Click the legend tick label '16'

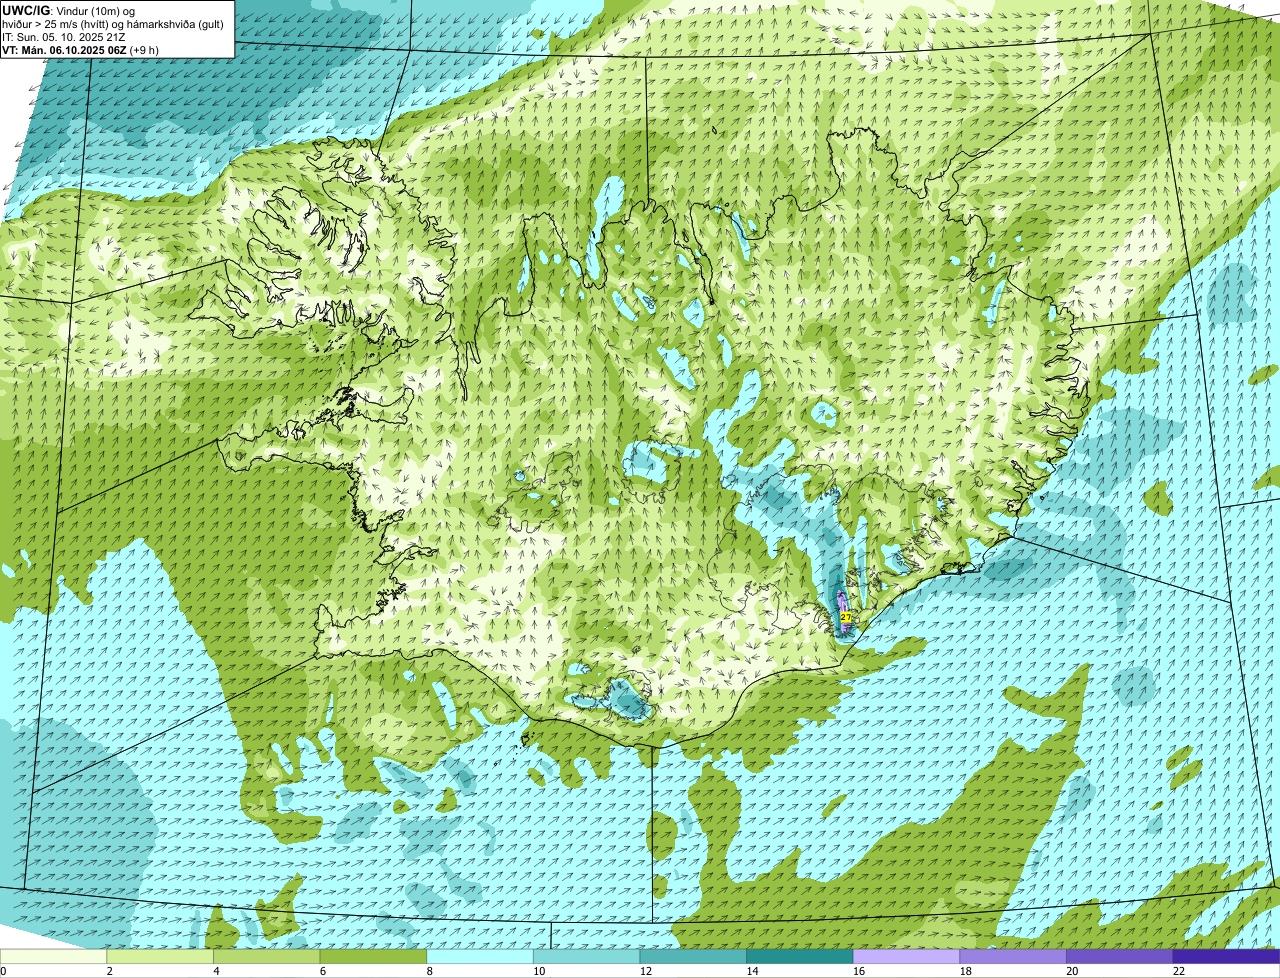click(x=859, y=971)
